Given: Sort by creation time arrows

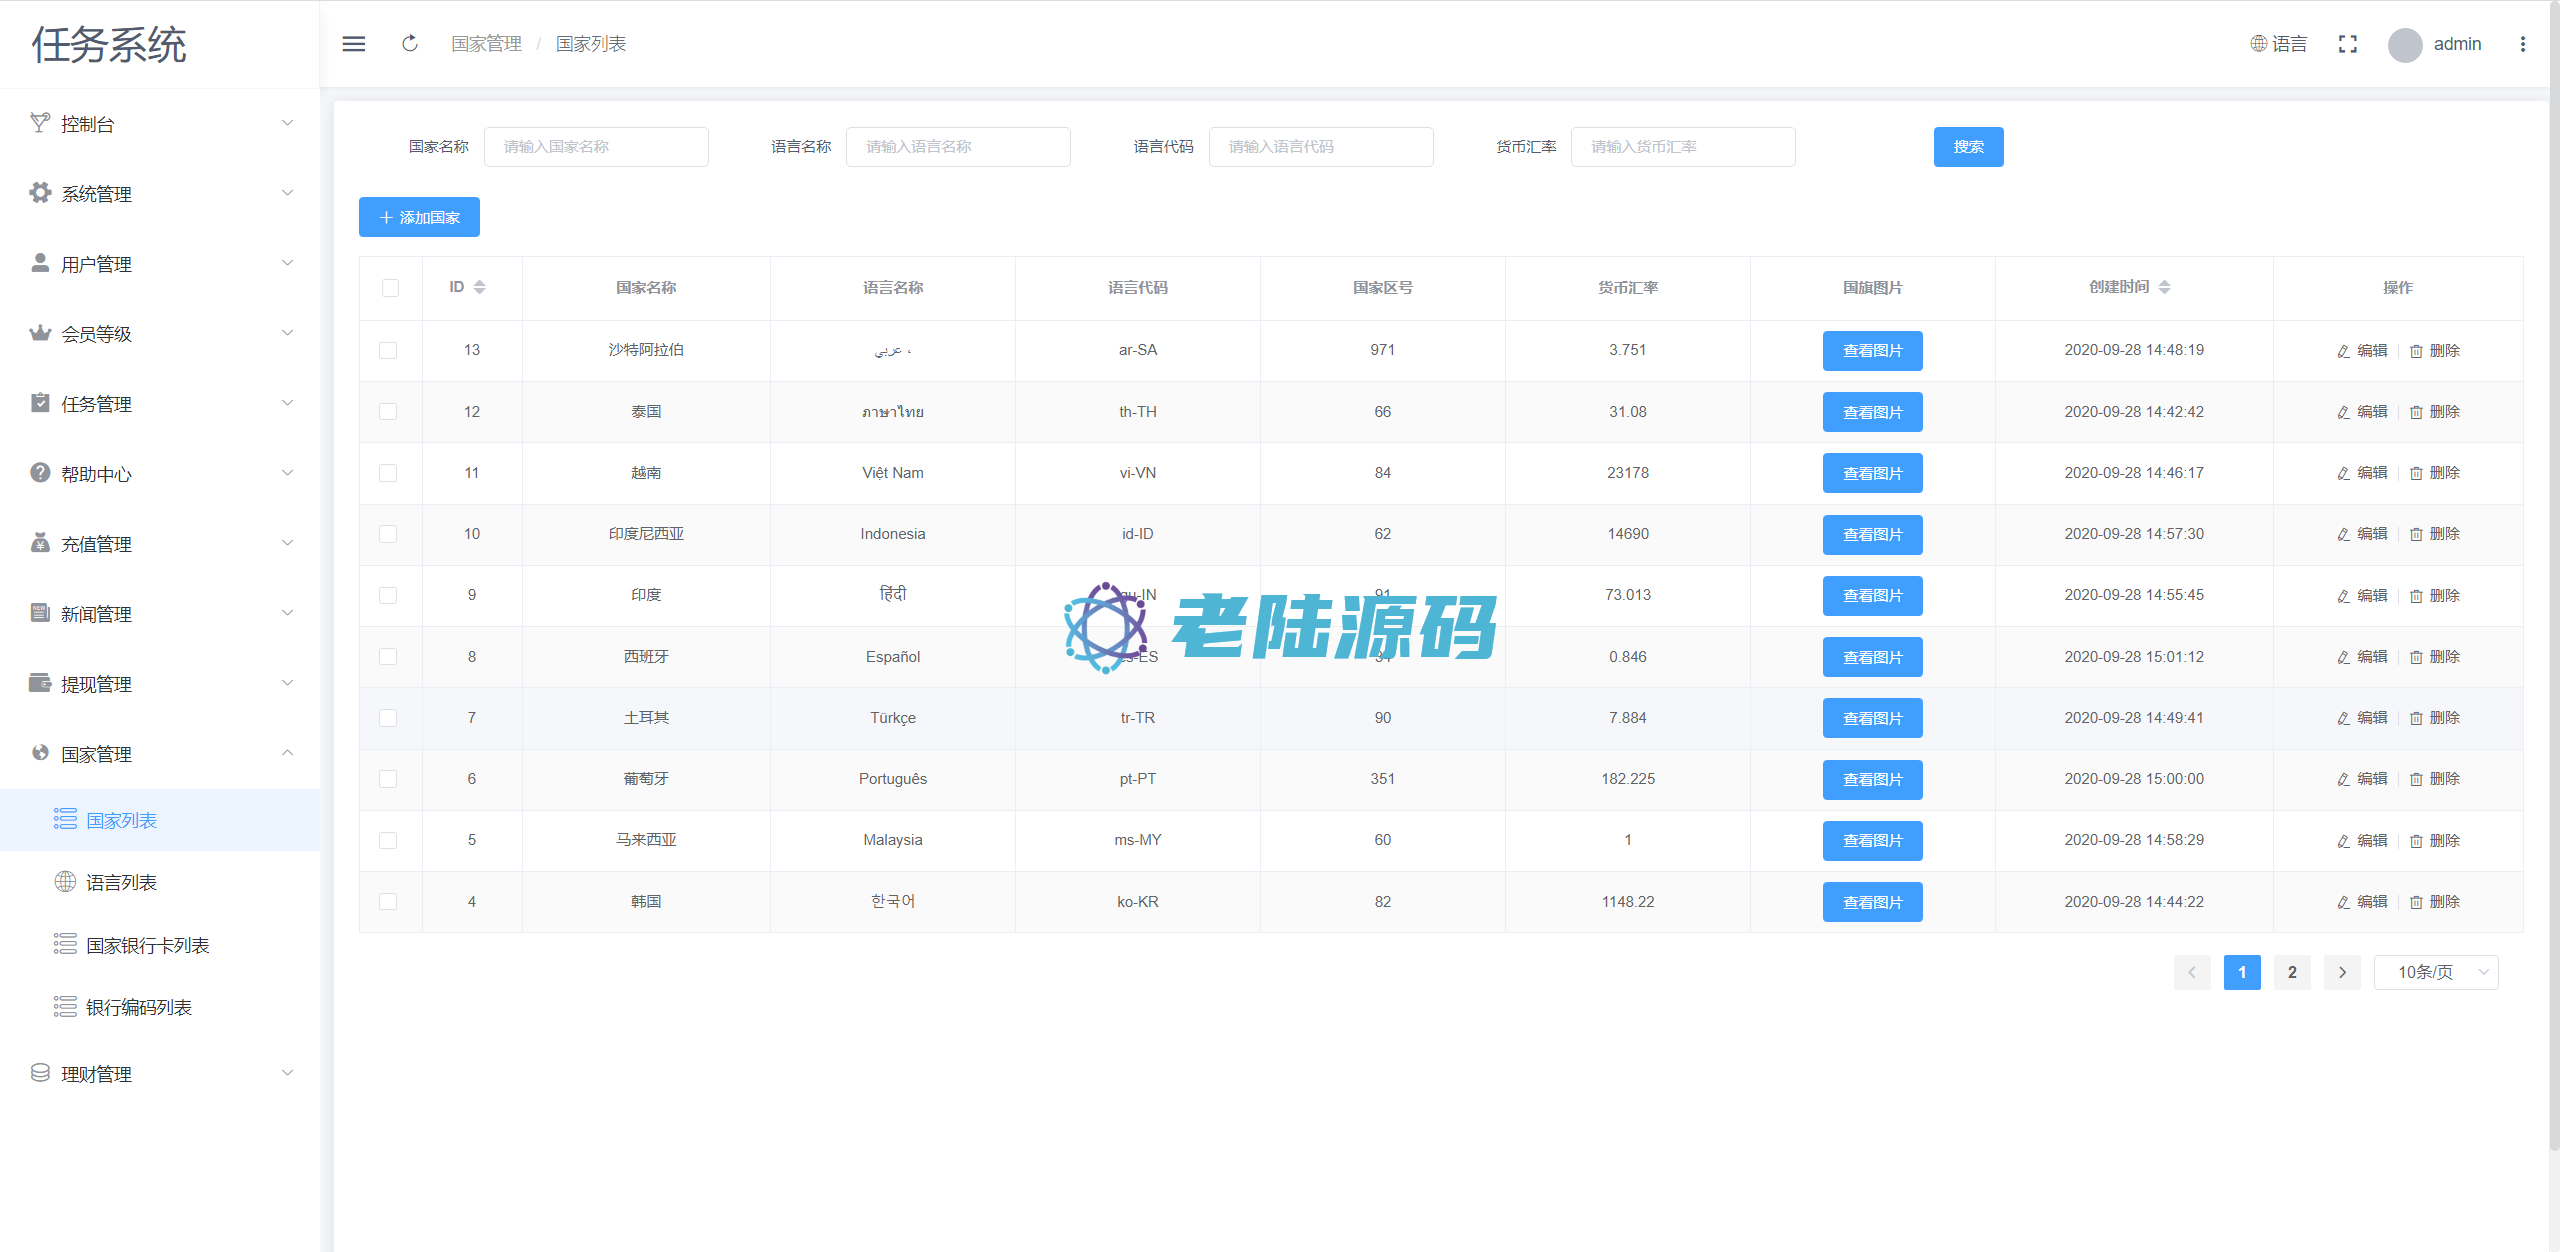Looking at the screenshot, I should tap(2165, 287).
